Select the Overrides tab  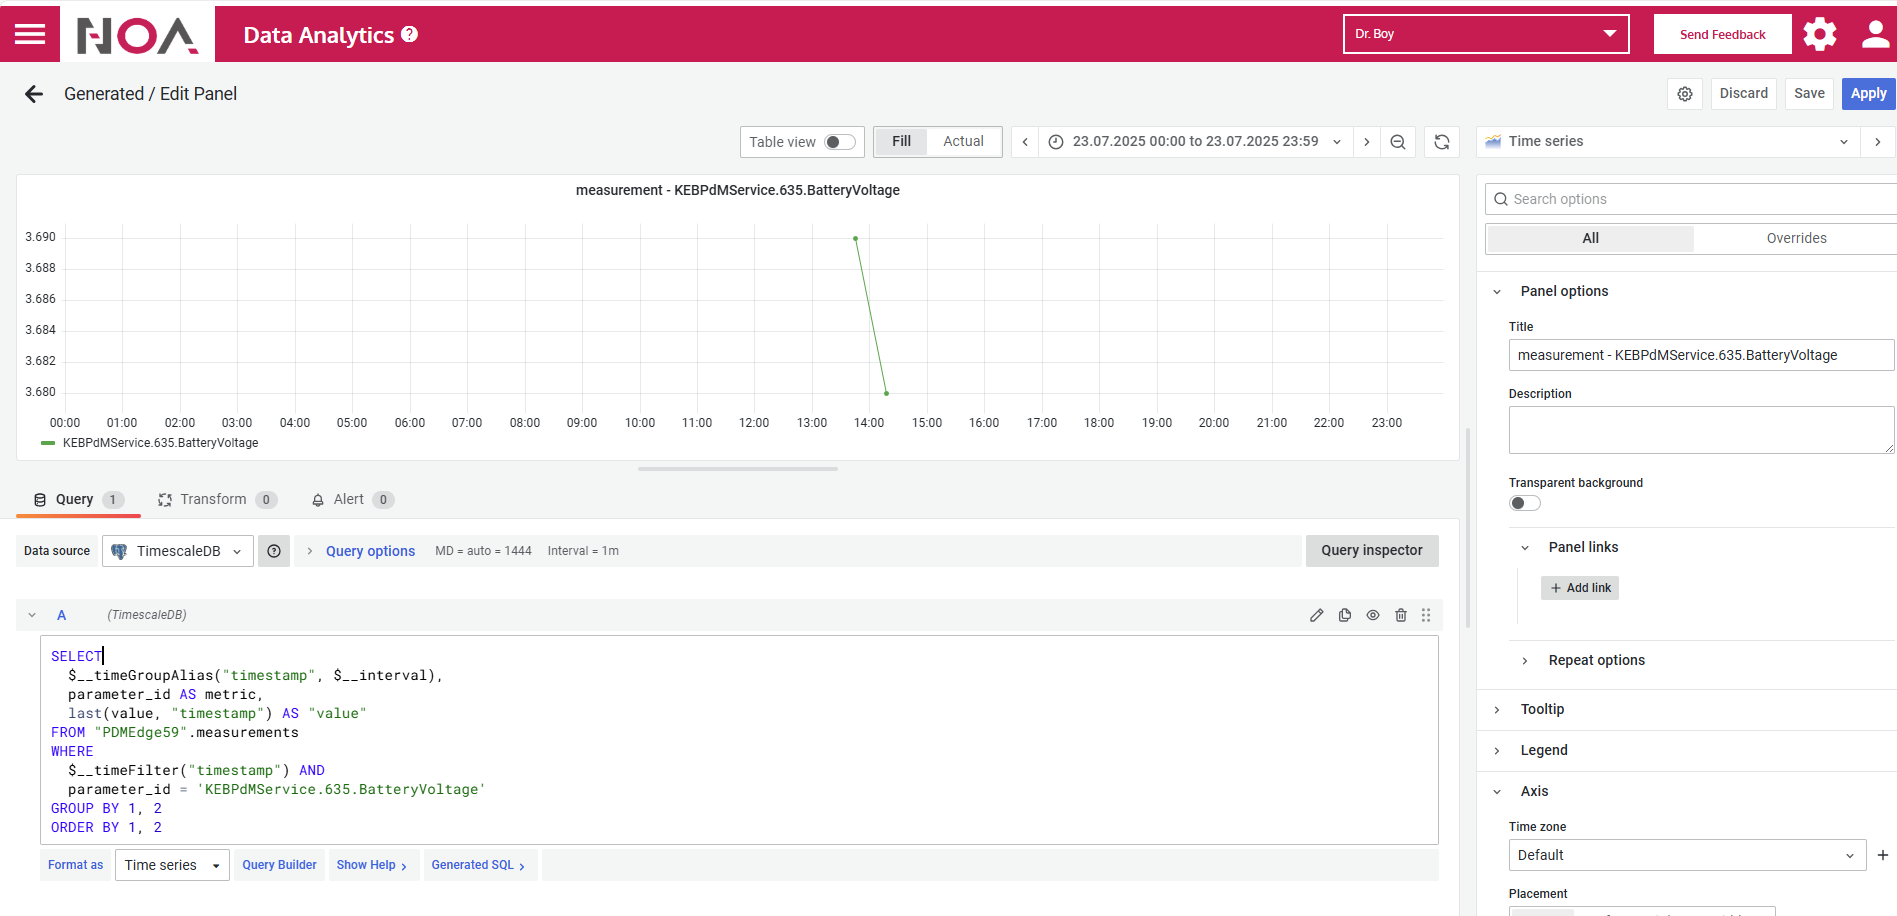tap(1796, 238)
